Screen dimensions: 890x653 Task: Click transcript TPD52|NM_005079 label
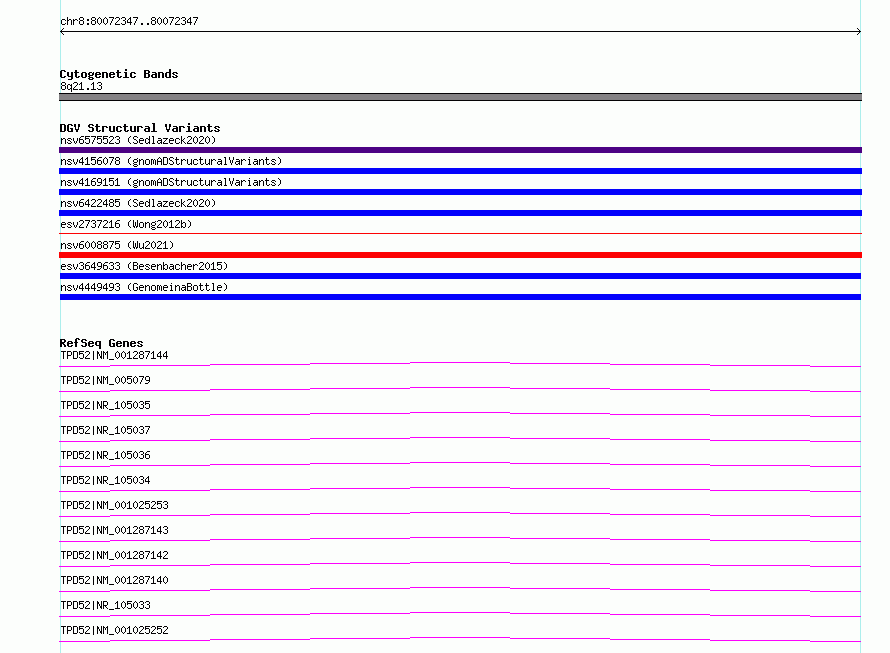click(105, 380)
